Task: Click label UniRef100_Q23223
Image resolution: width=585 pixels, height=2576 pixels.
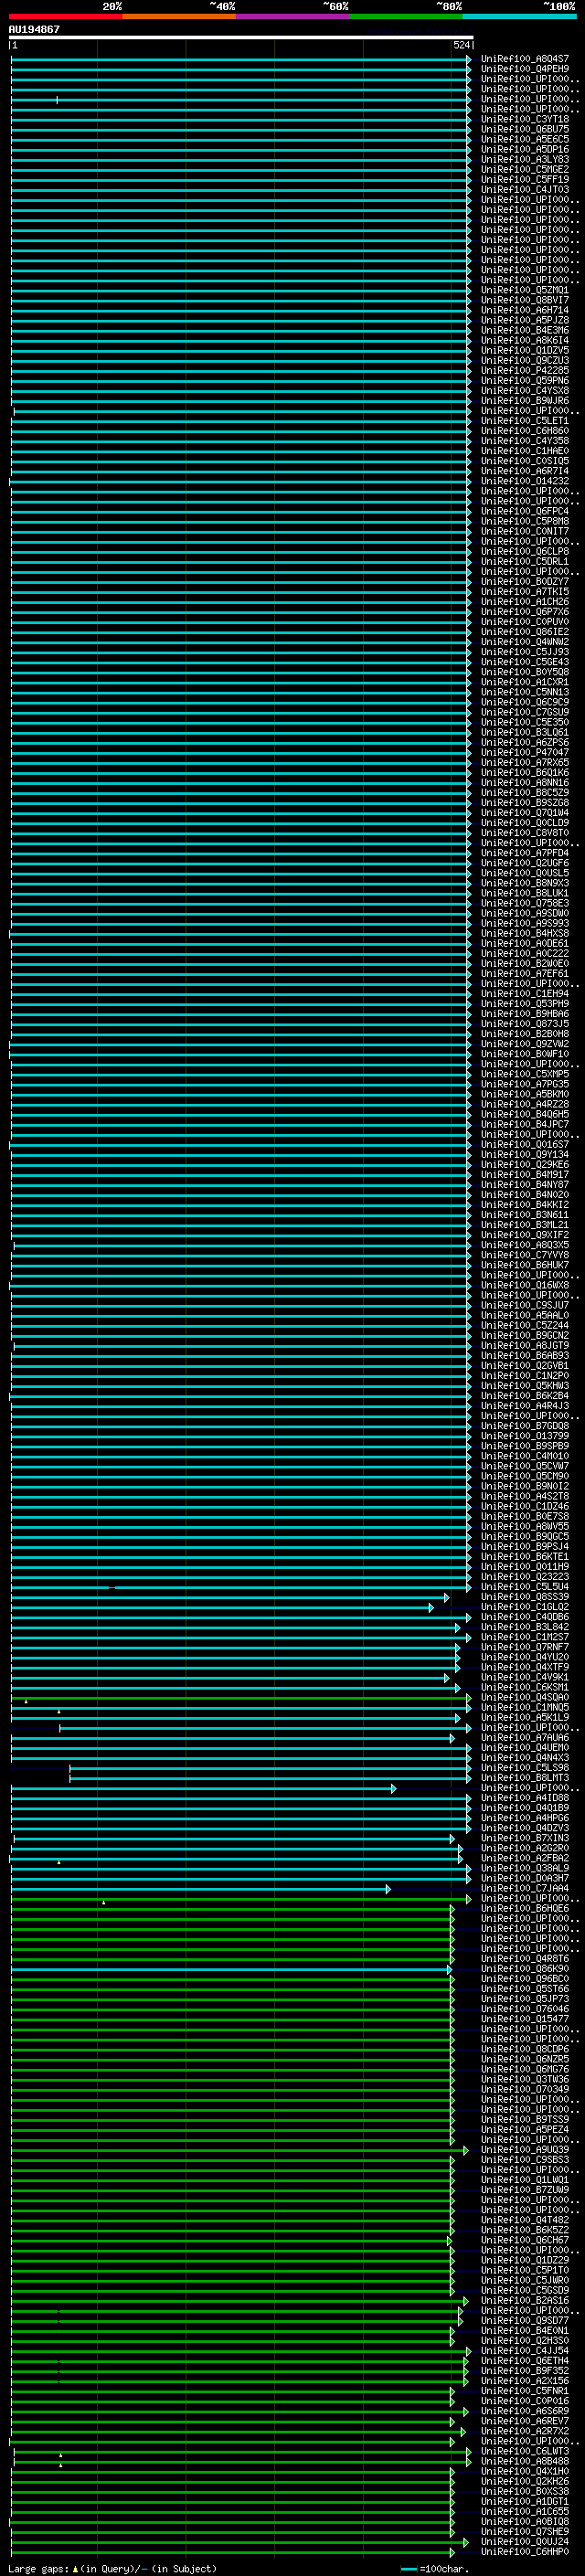Action: click(x=525, y=1576)
